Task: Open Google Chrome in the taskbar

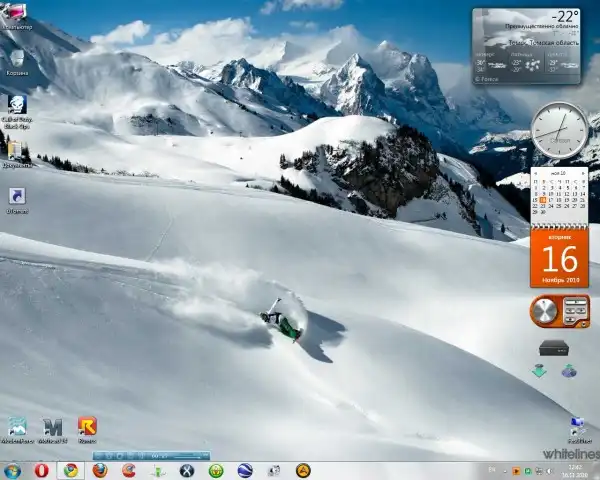Action: [x=70, y=470]
